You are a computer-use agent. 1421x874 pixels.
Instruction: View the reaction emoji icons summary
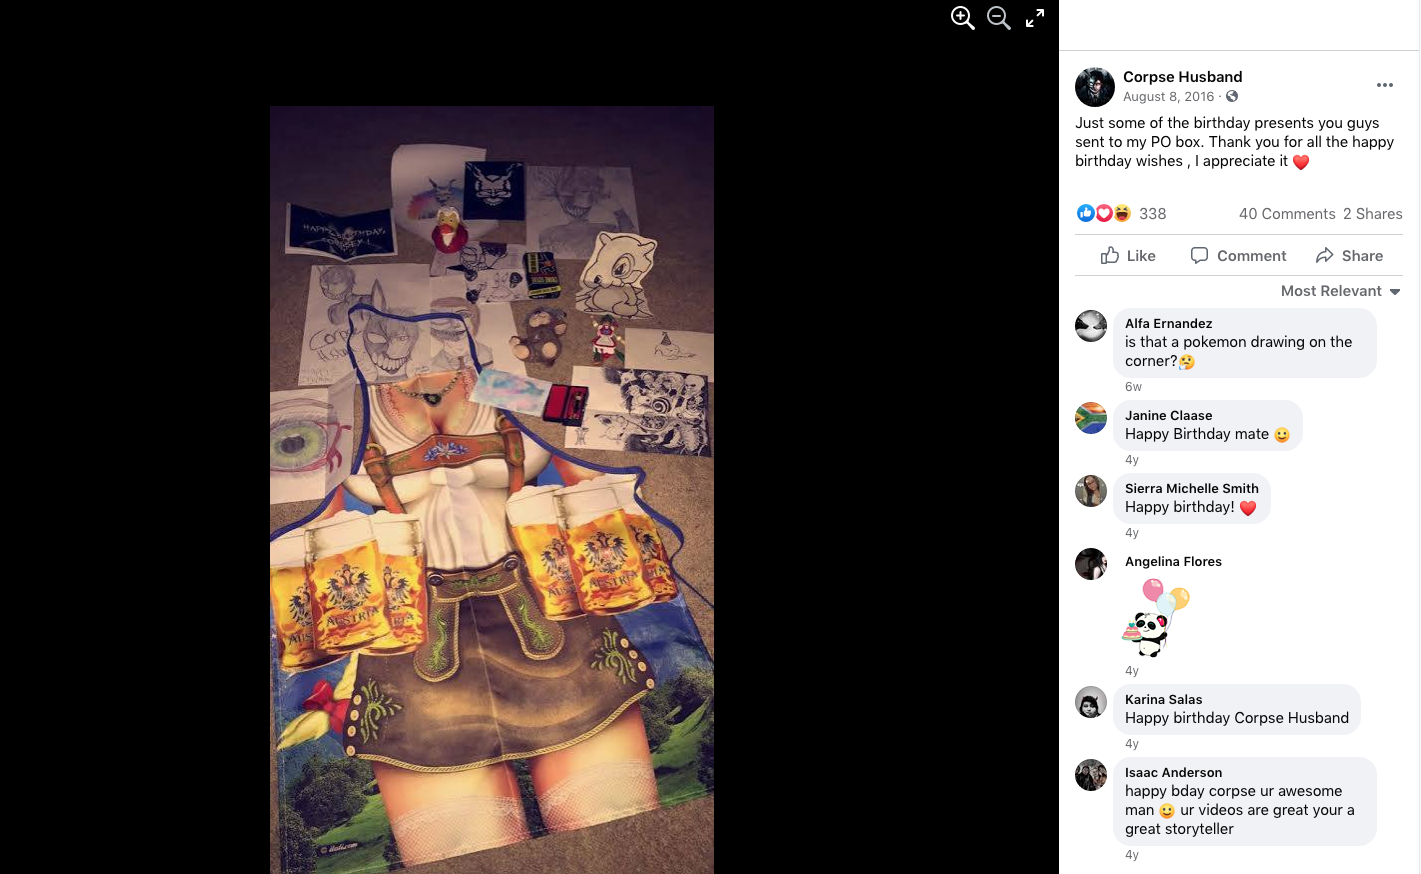click(x=1104, y=213)
